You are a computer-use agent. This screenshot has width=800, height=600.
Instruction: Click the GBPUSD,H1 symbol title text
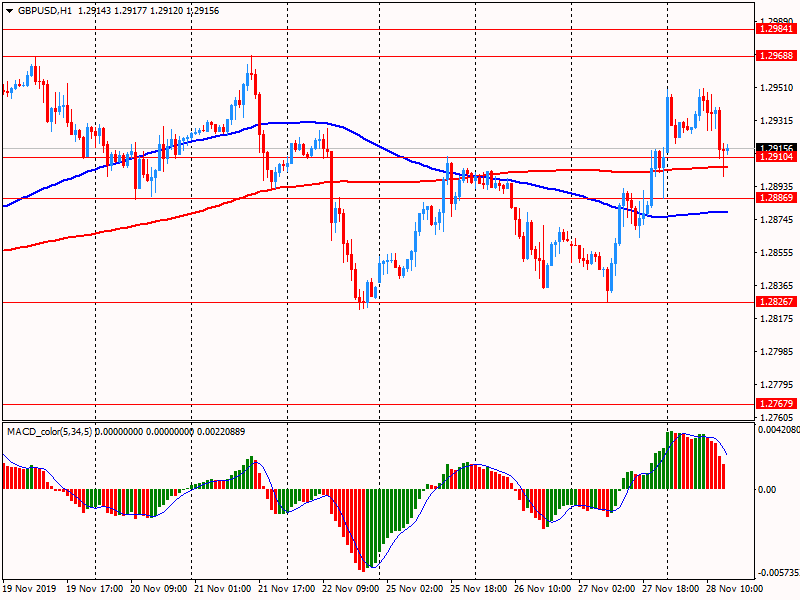(44, 10)
